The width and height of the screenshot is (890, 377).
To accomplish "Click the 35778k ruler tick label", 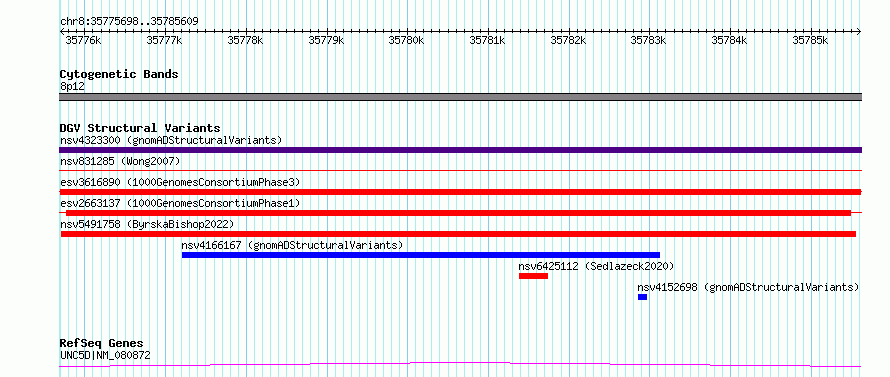I will [245, 40].
